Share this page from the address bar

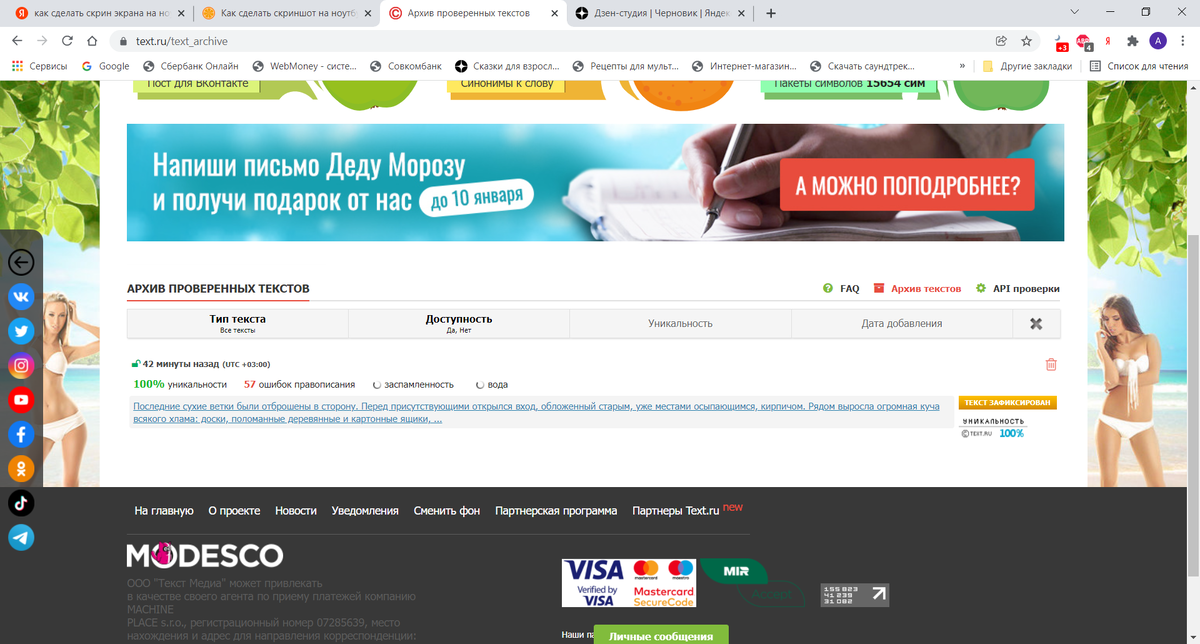click(1001, 41)
